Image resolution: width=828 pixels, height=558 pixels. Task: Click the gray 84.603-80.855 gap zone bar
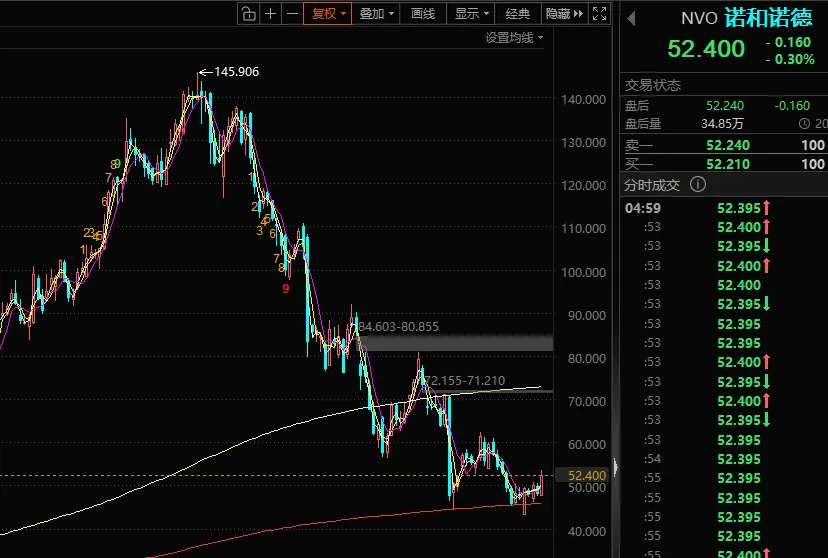tap(456, 343)
